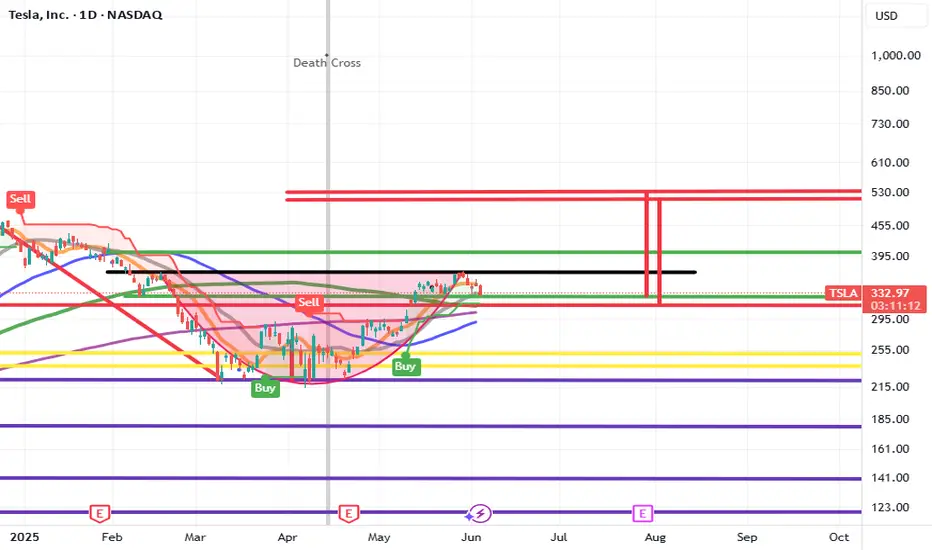Click the 03:11:12 bar countdown timer
The image size is (932, 550).
(894, 306)
